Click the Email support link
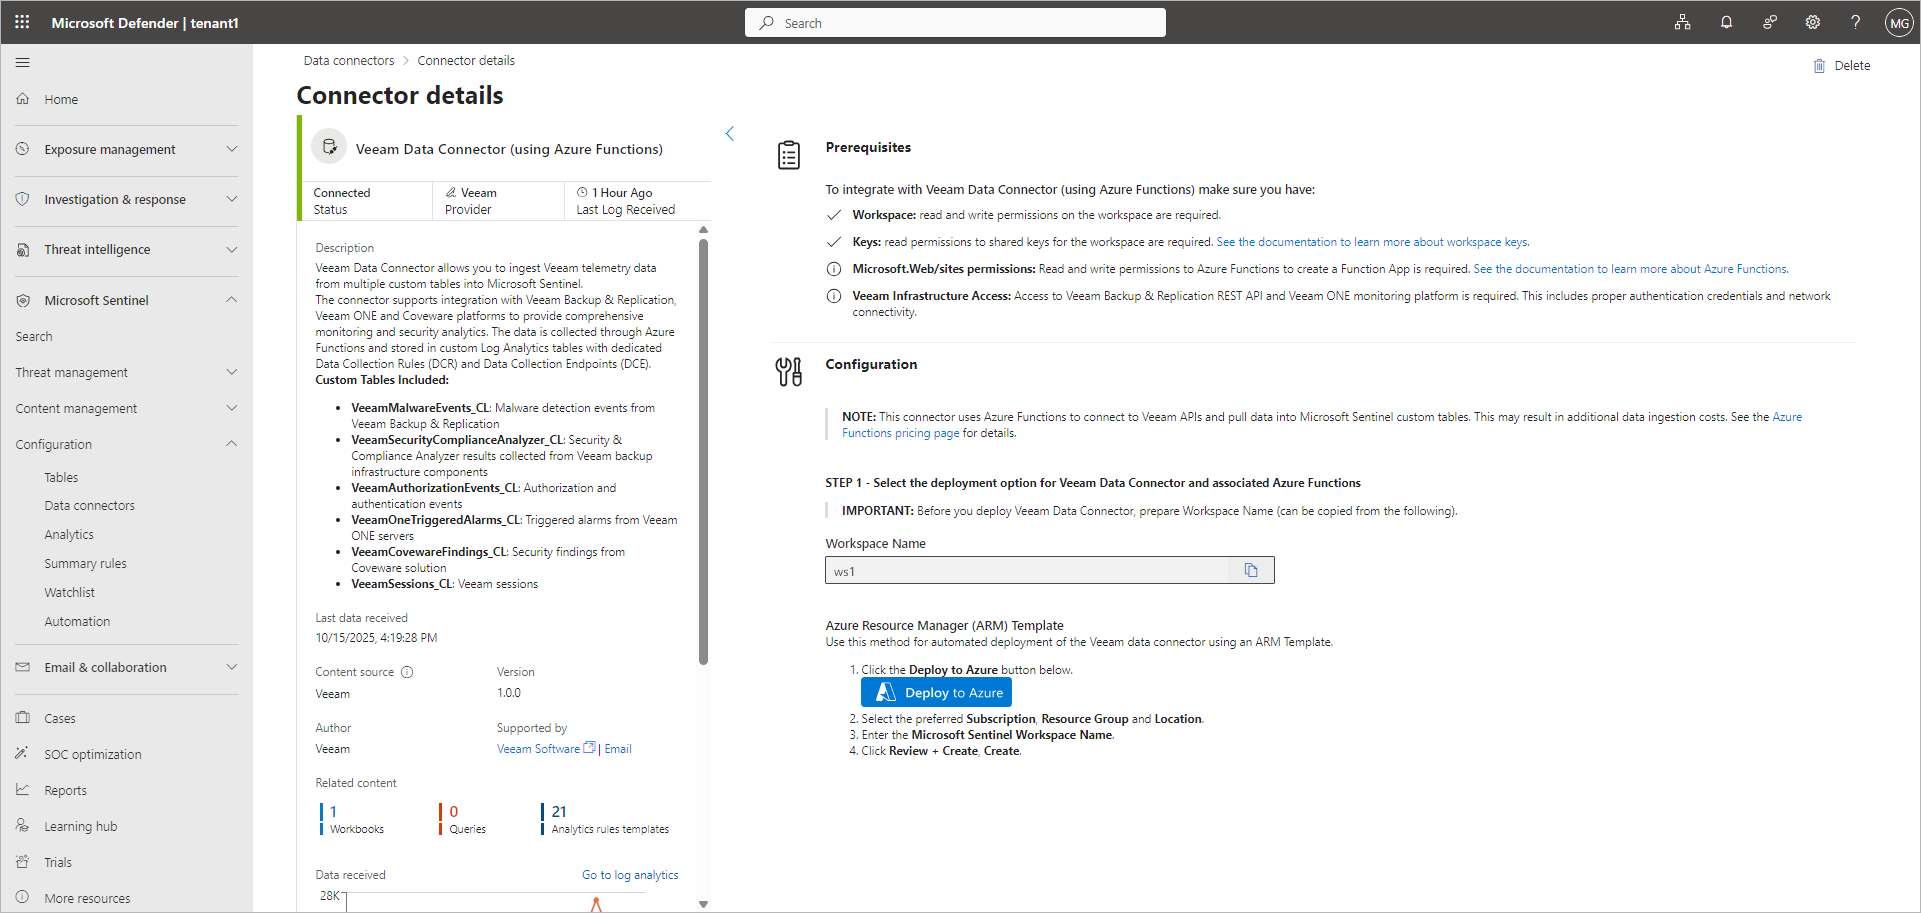1921x913 pixels. (x=618, y=749)
